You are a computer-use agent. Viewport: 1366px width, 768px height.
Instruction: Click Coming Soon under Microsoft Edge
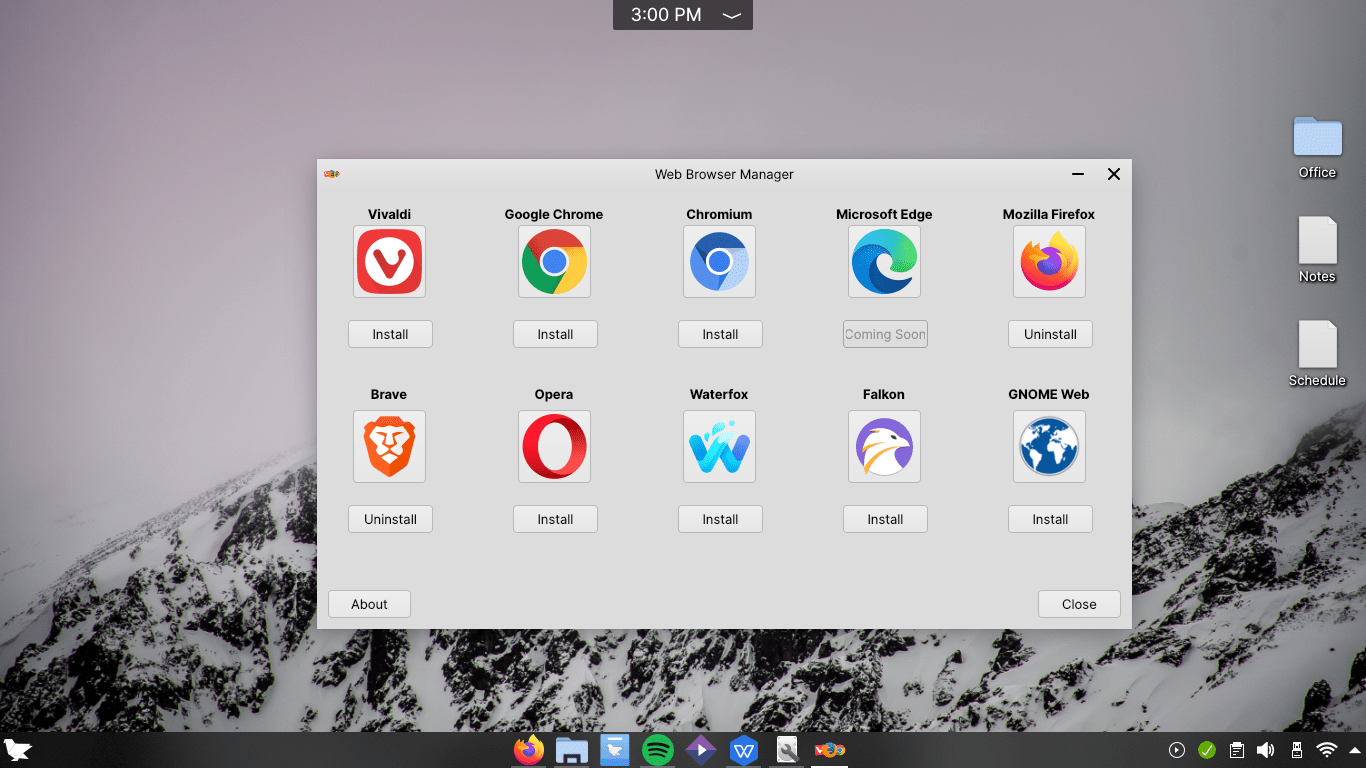tap(885, 334)
